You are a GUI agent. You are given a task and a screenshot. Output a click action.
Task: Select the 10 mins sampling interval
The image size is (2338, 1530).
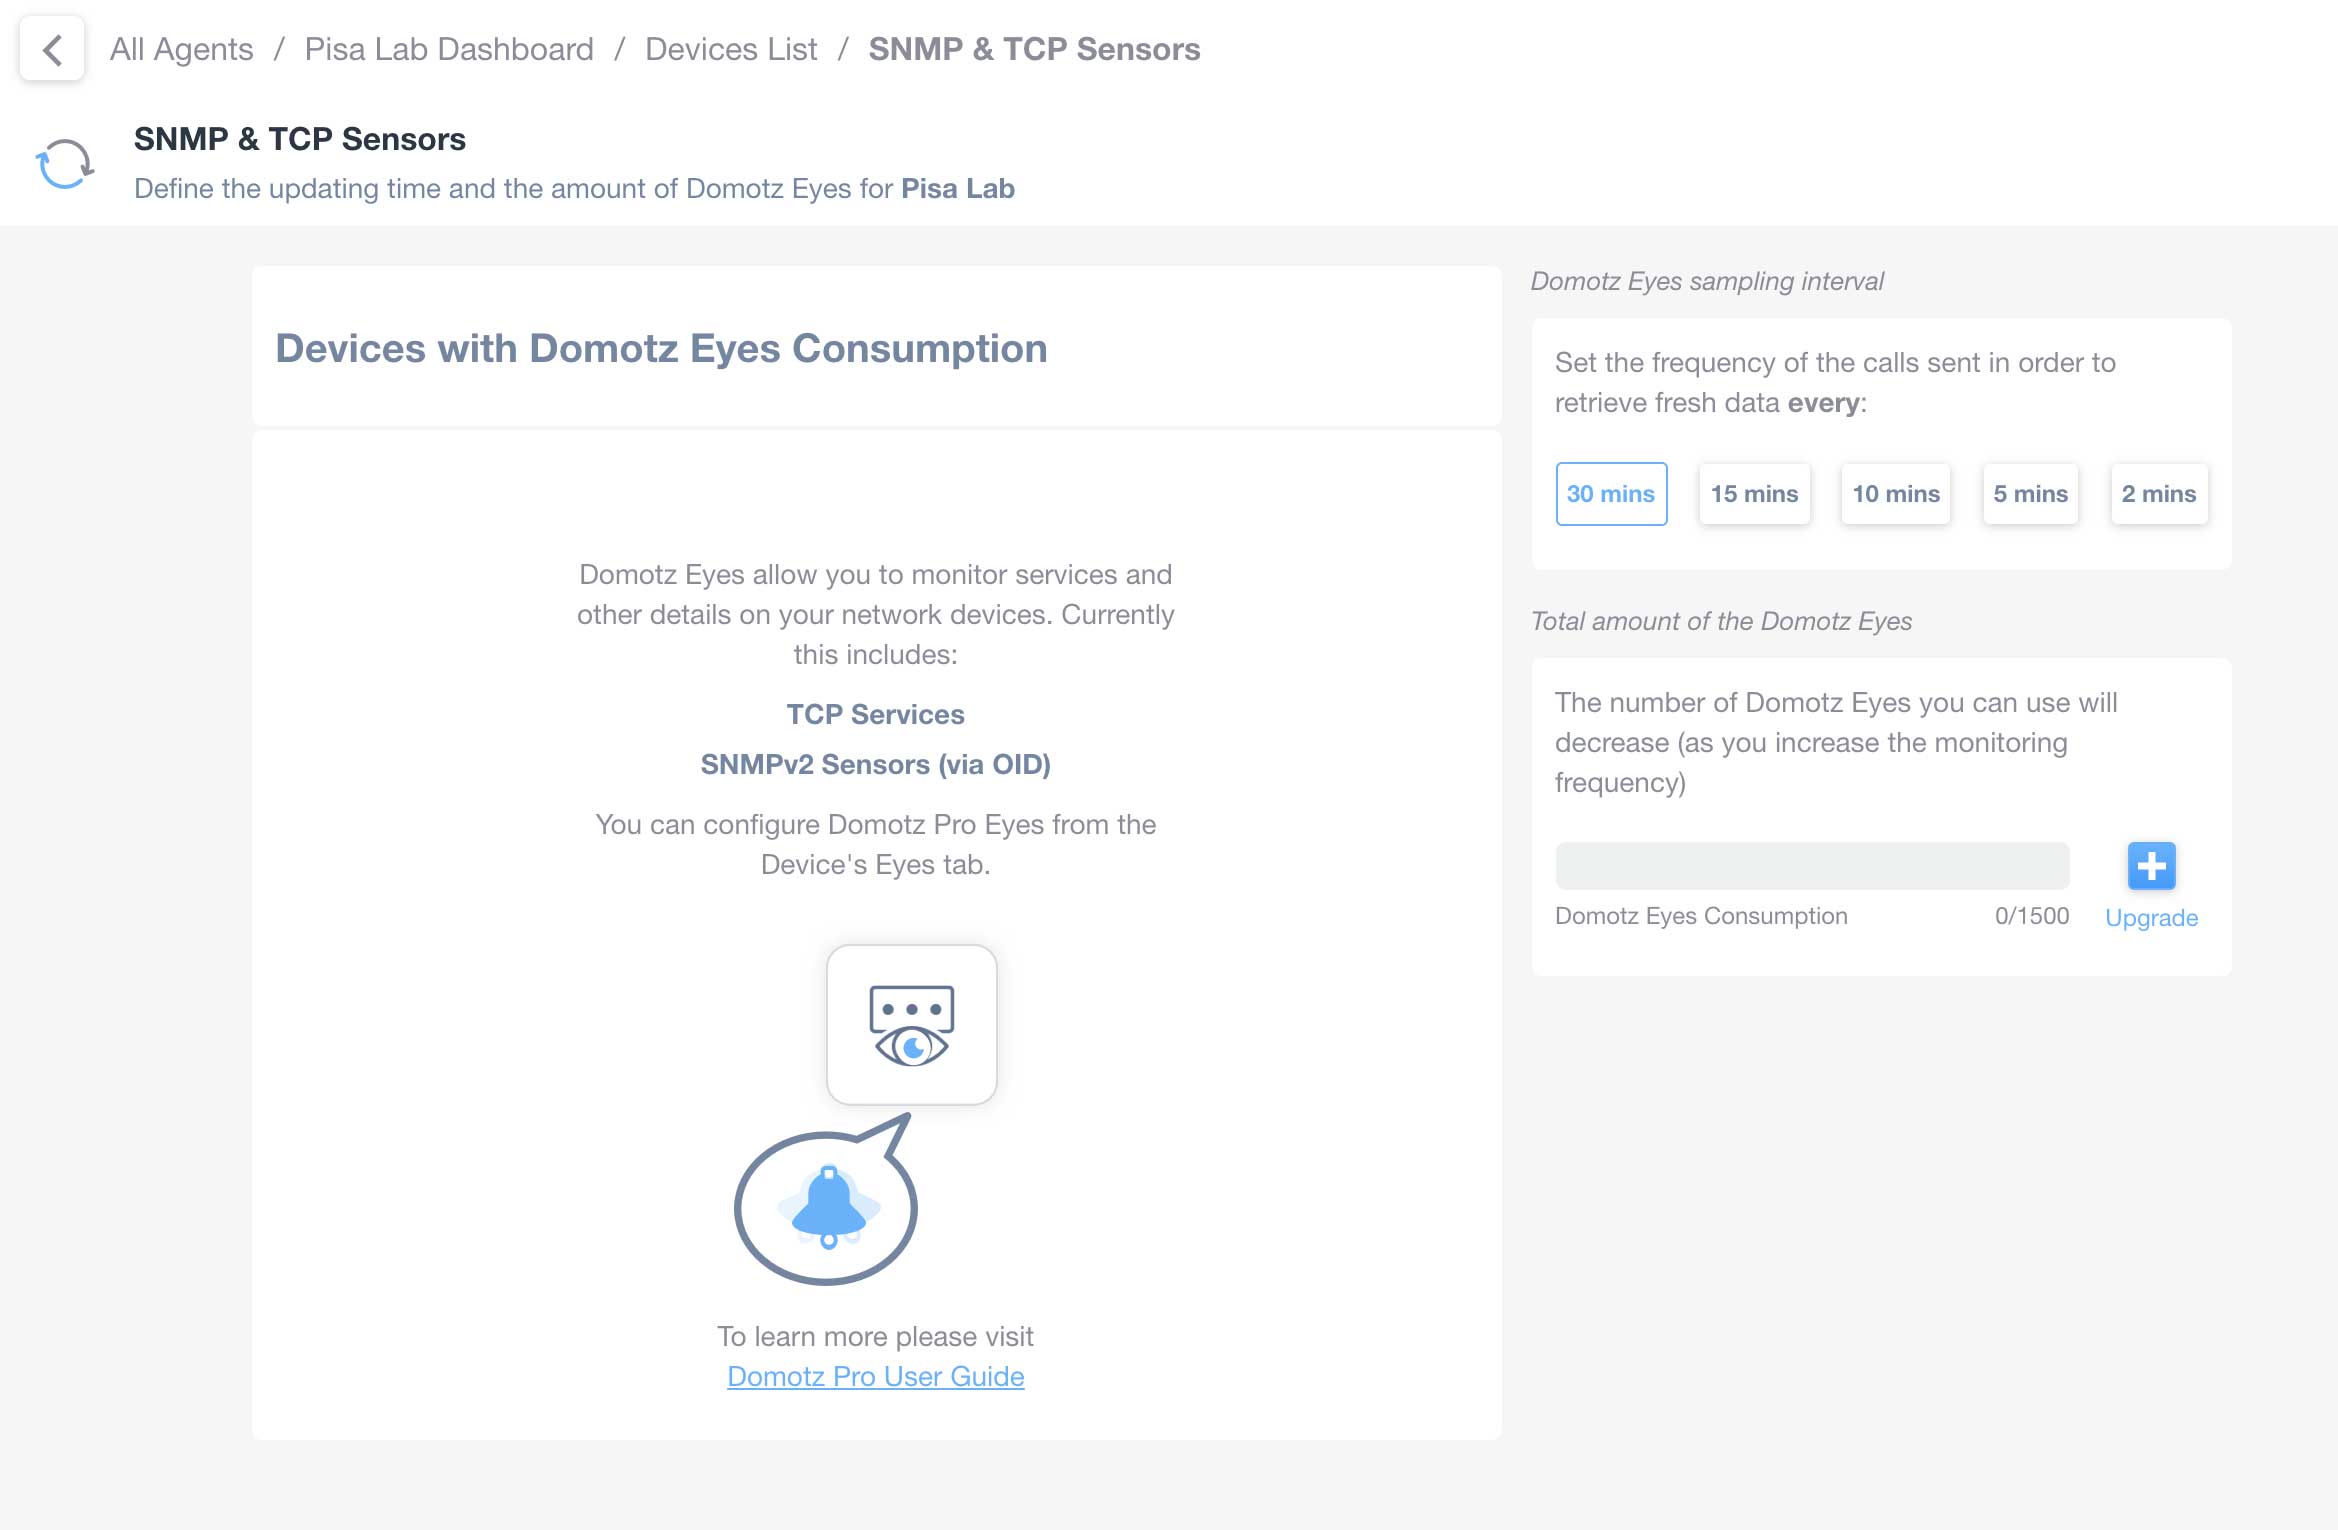[1896, 494]
